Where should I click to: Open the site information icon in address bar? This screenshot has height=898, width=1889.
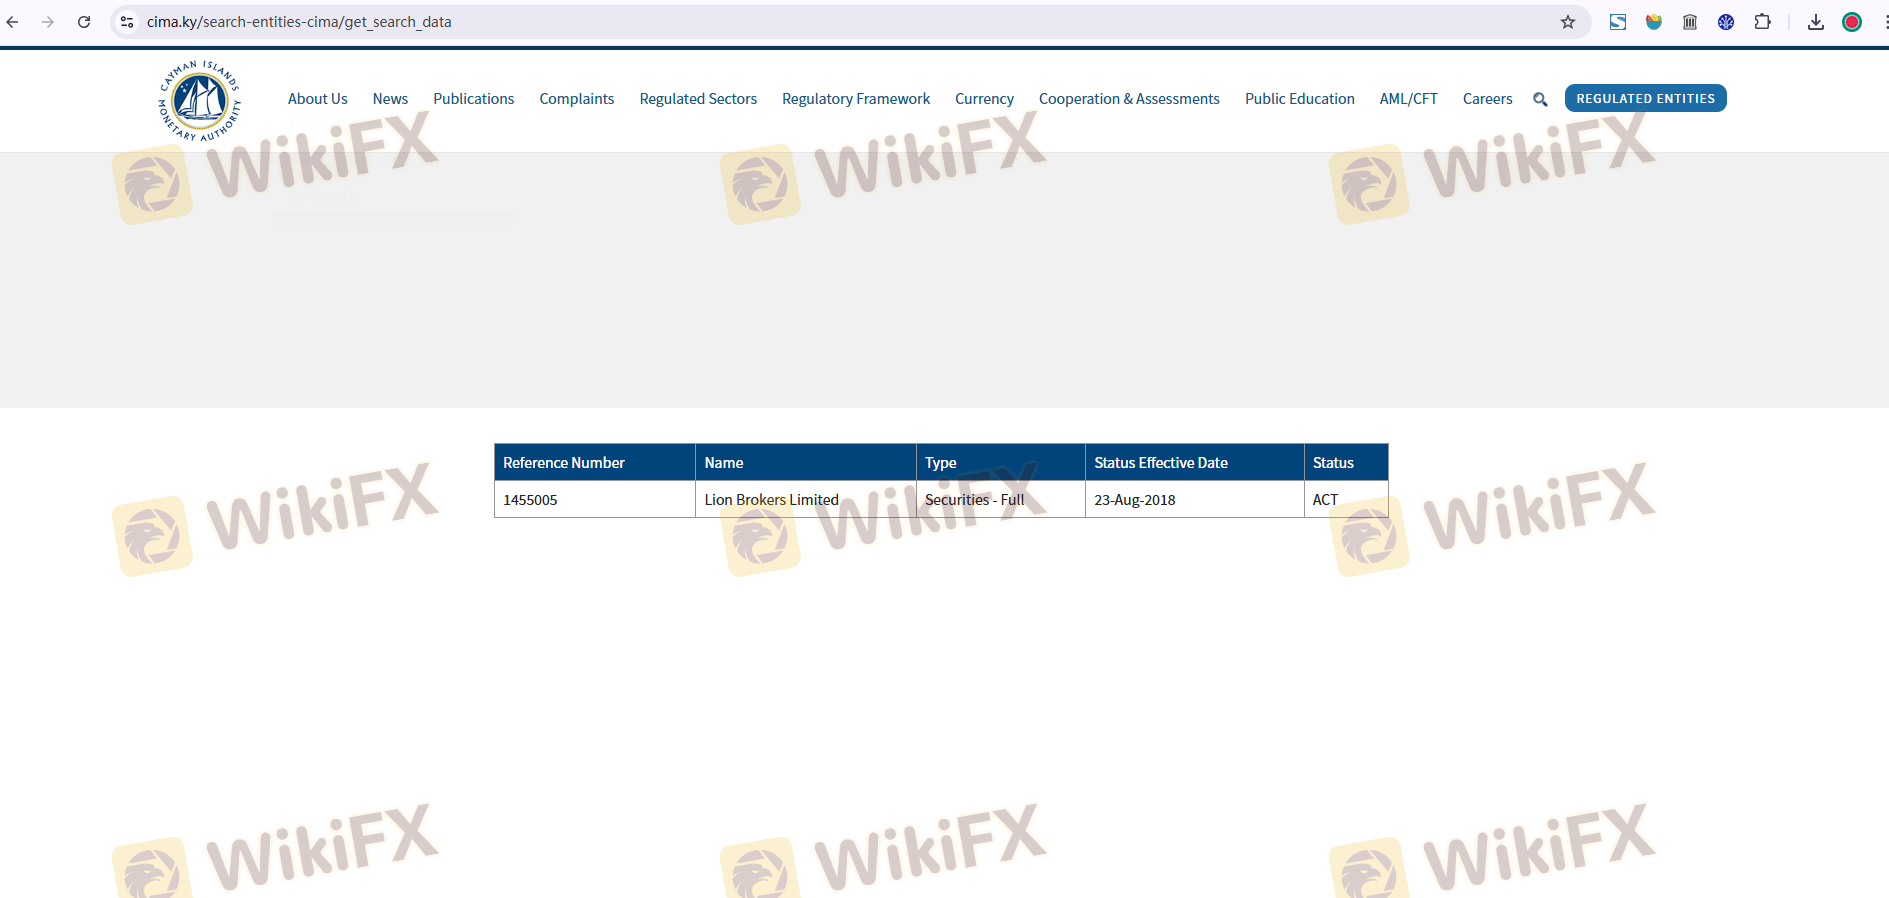(x=127, y=22)
